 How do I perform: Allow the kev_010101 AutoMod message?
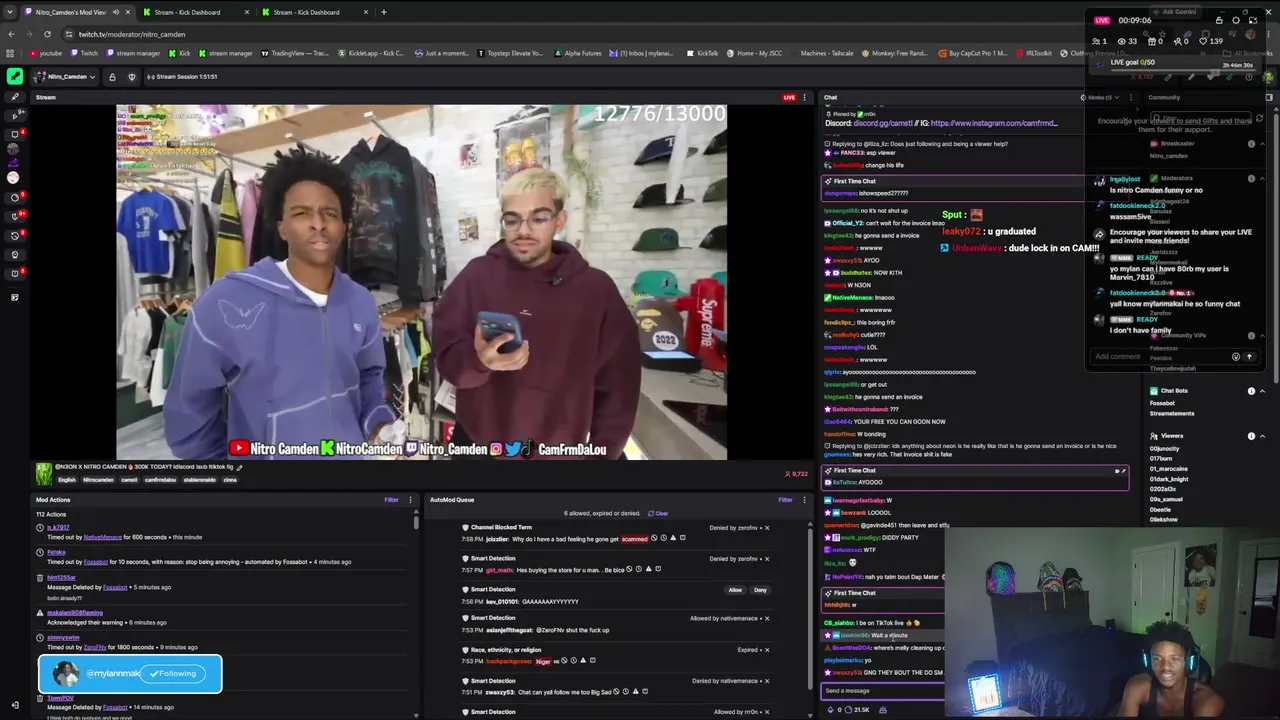click(x=735, y=590)
